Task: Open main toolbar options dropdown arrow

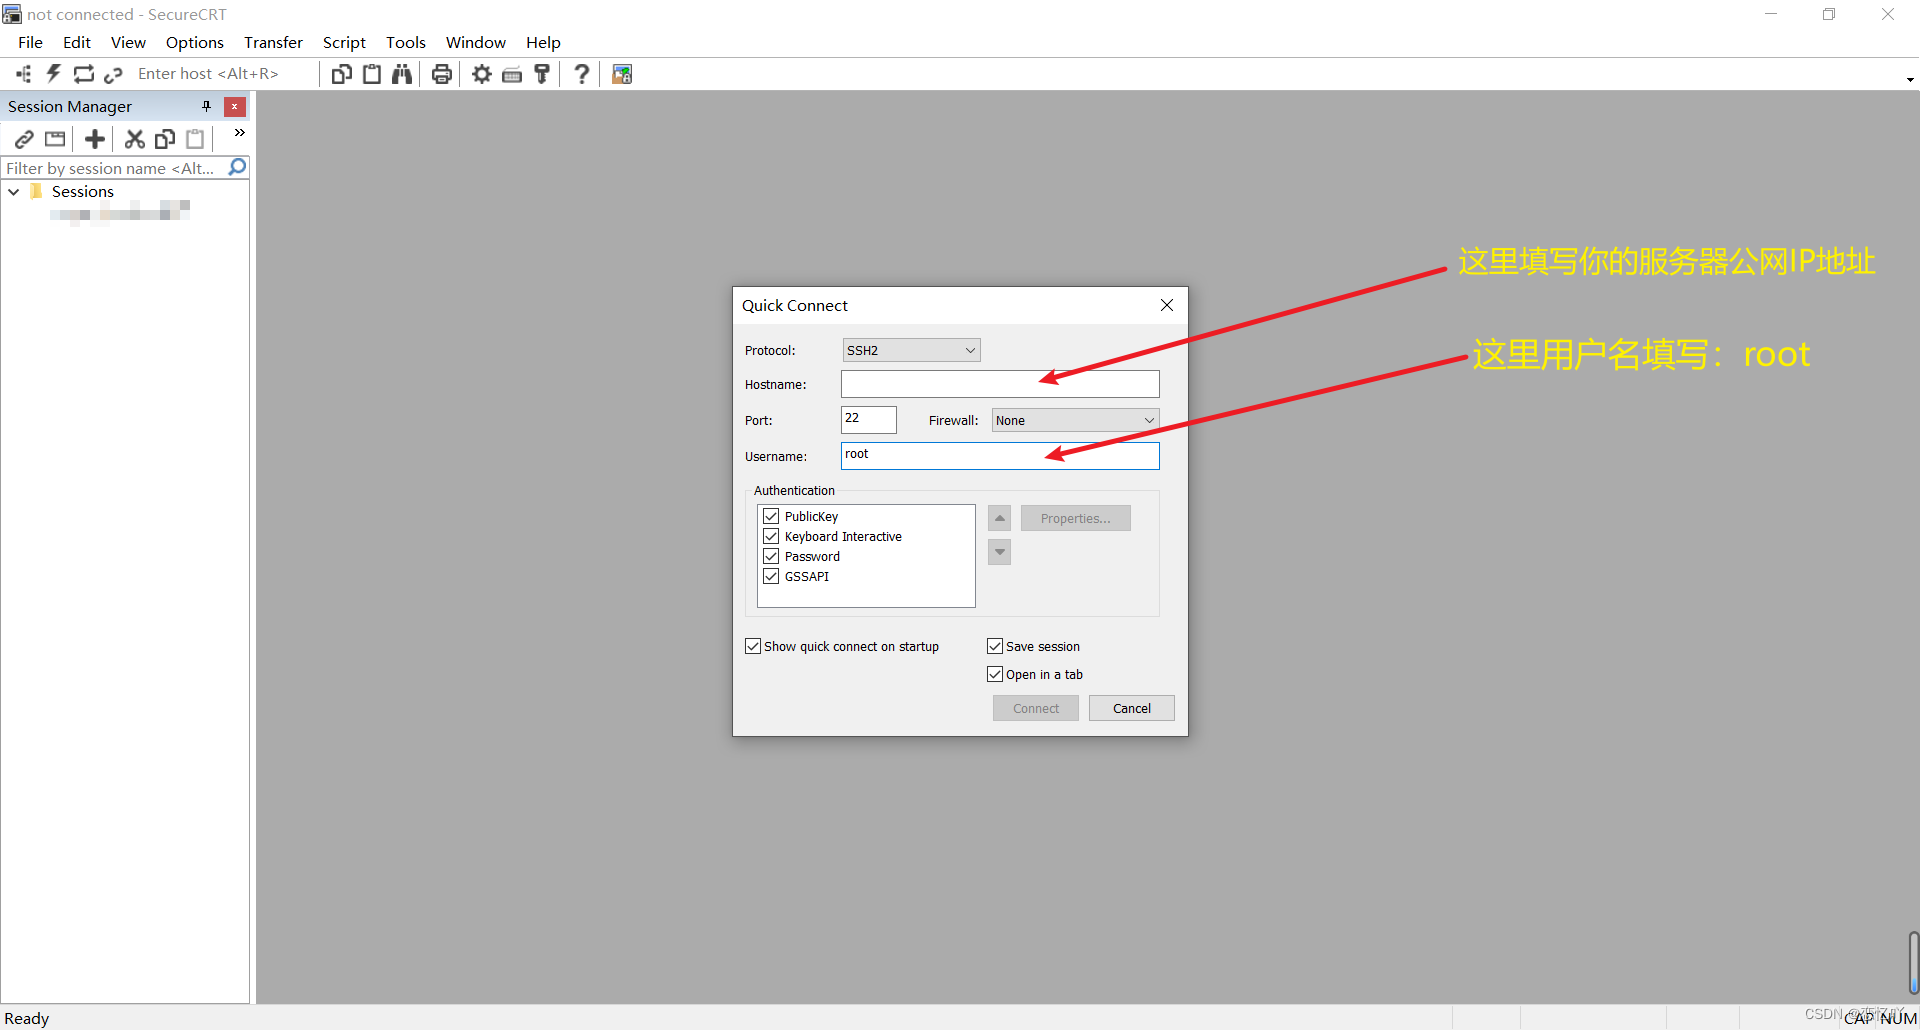Action: [x=1910, y=80]
